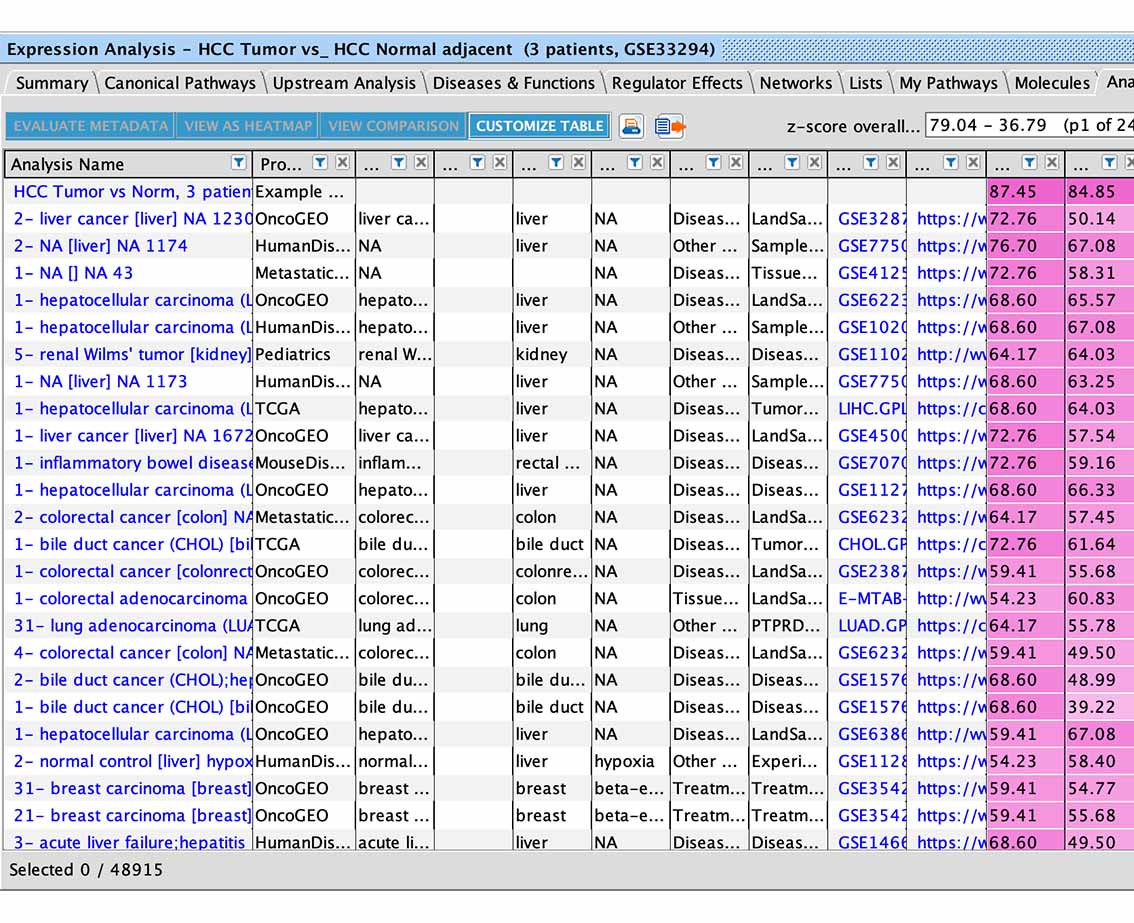Filter the column containing GSE accession links

tap(871, 163)
